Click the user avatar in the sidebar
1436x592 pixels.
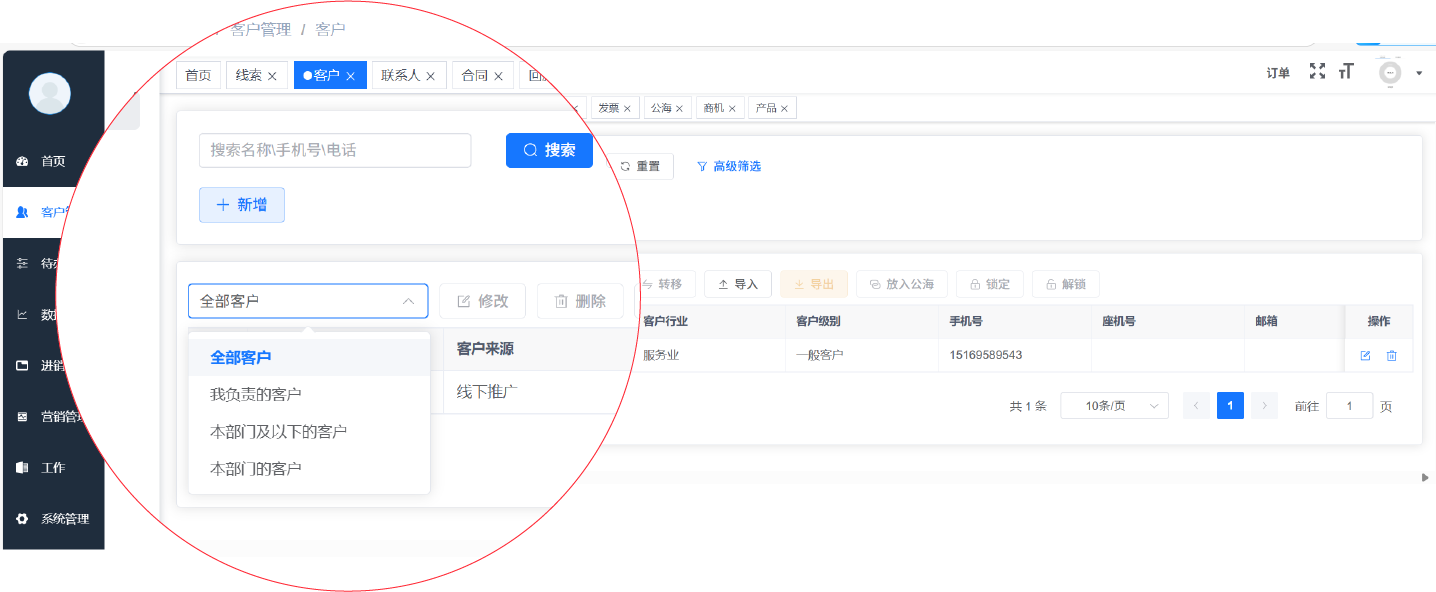tap(50, 94)
